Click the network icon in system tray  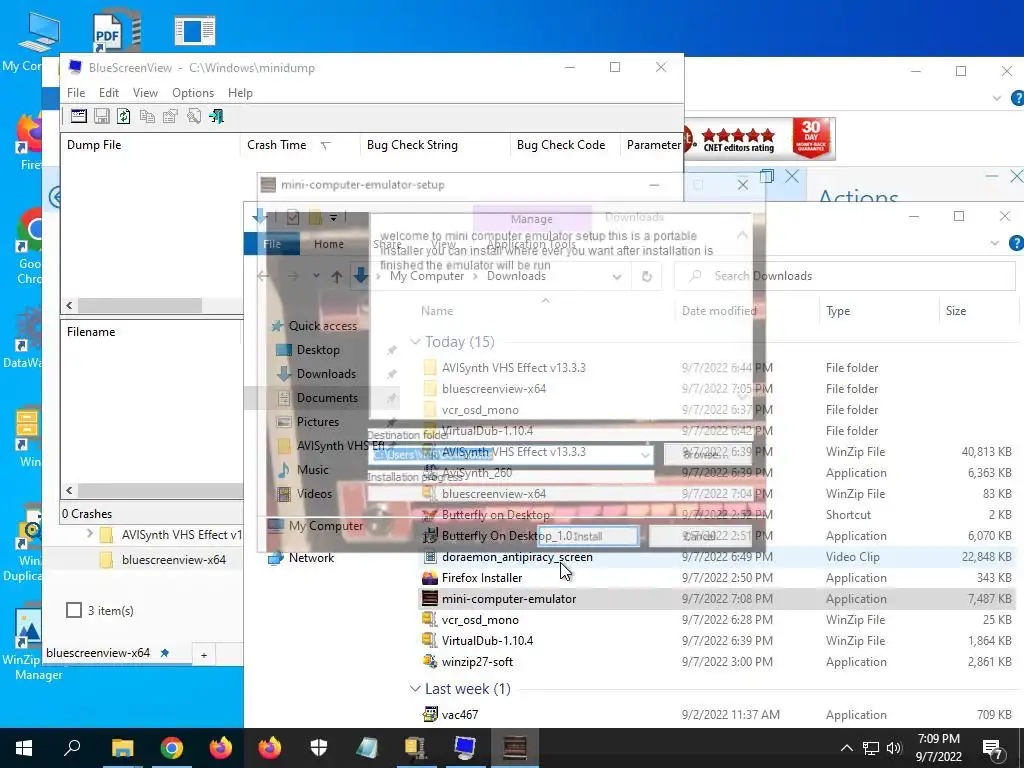[871, 748]
